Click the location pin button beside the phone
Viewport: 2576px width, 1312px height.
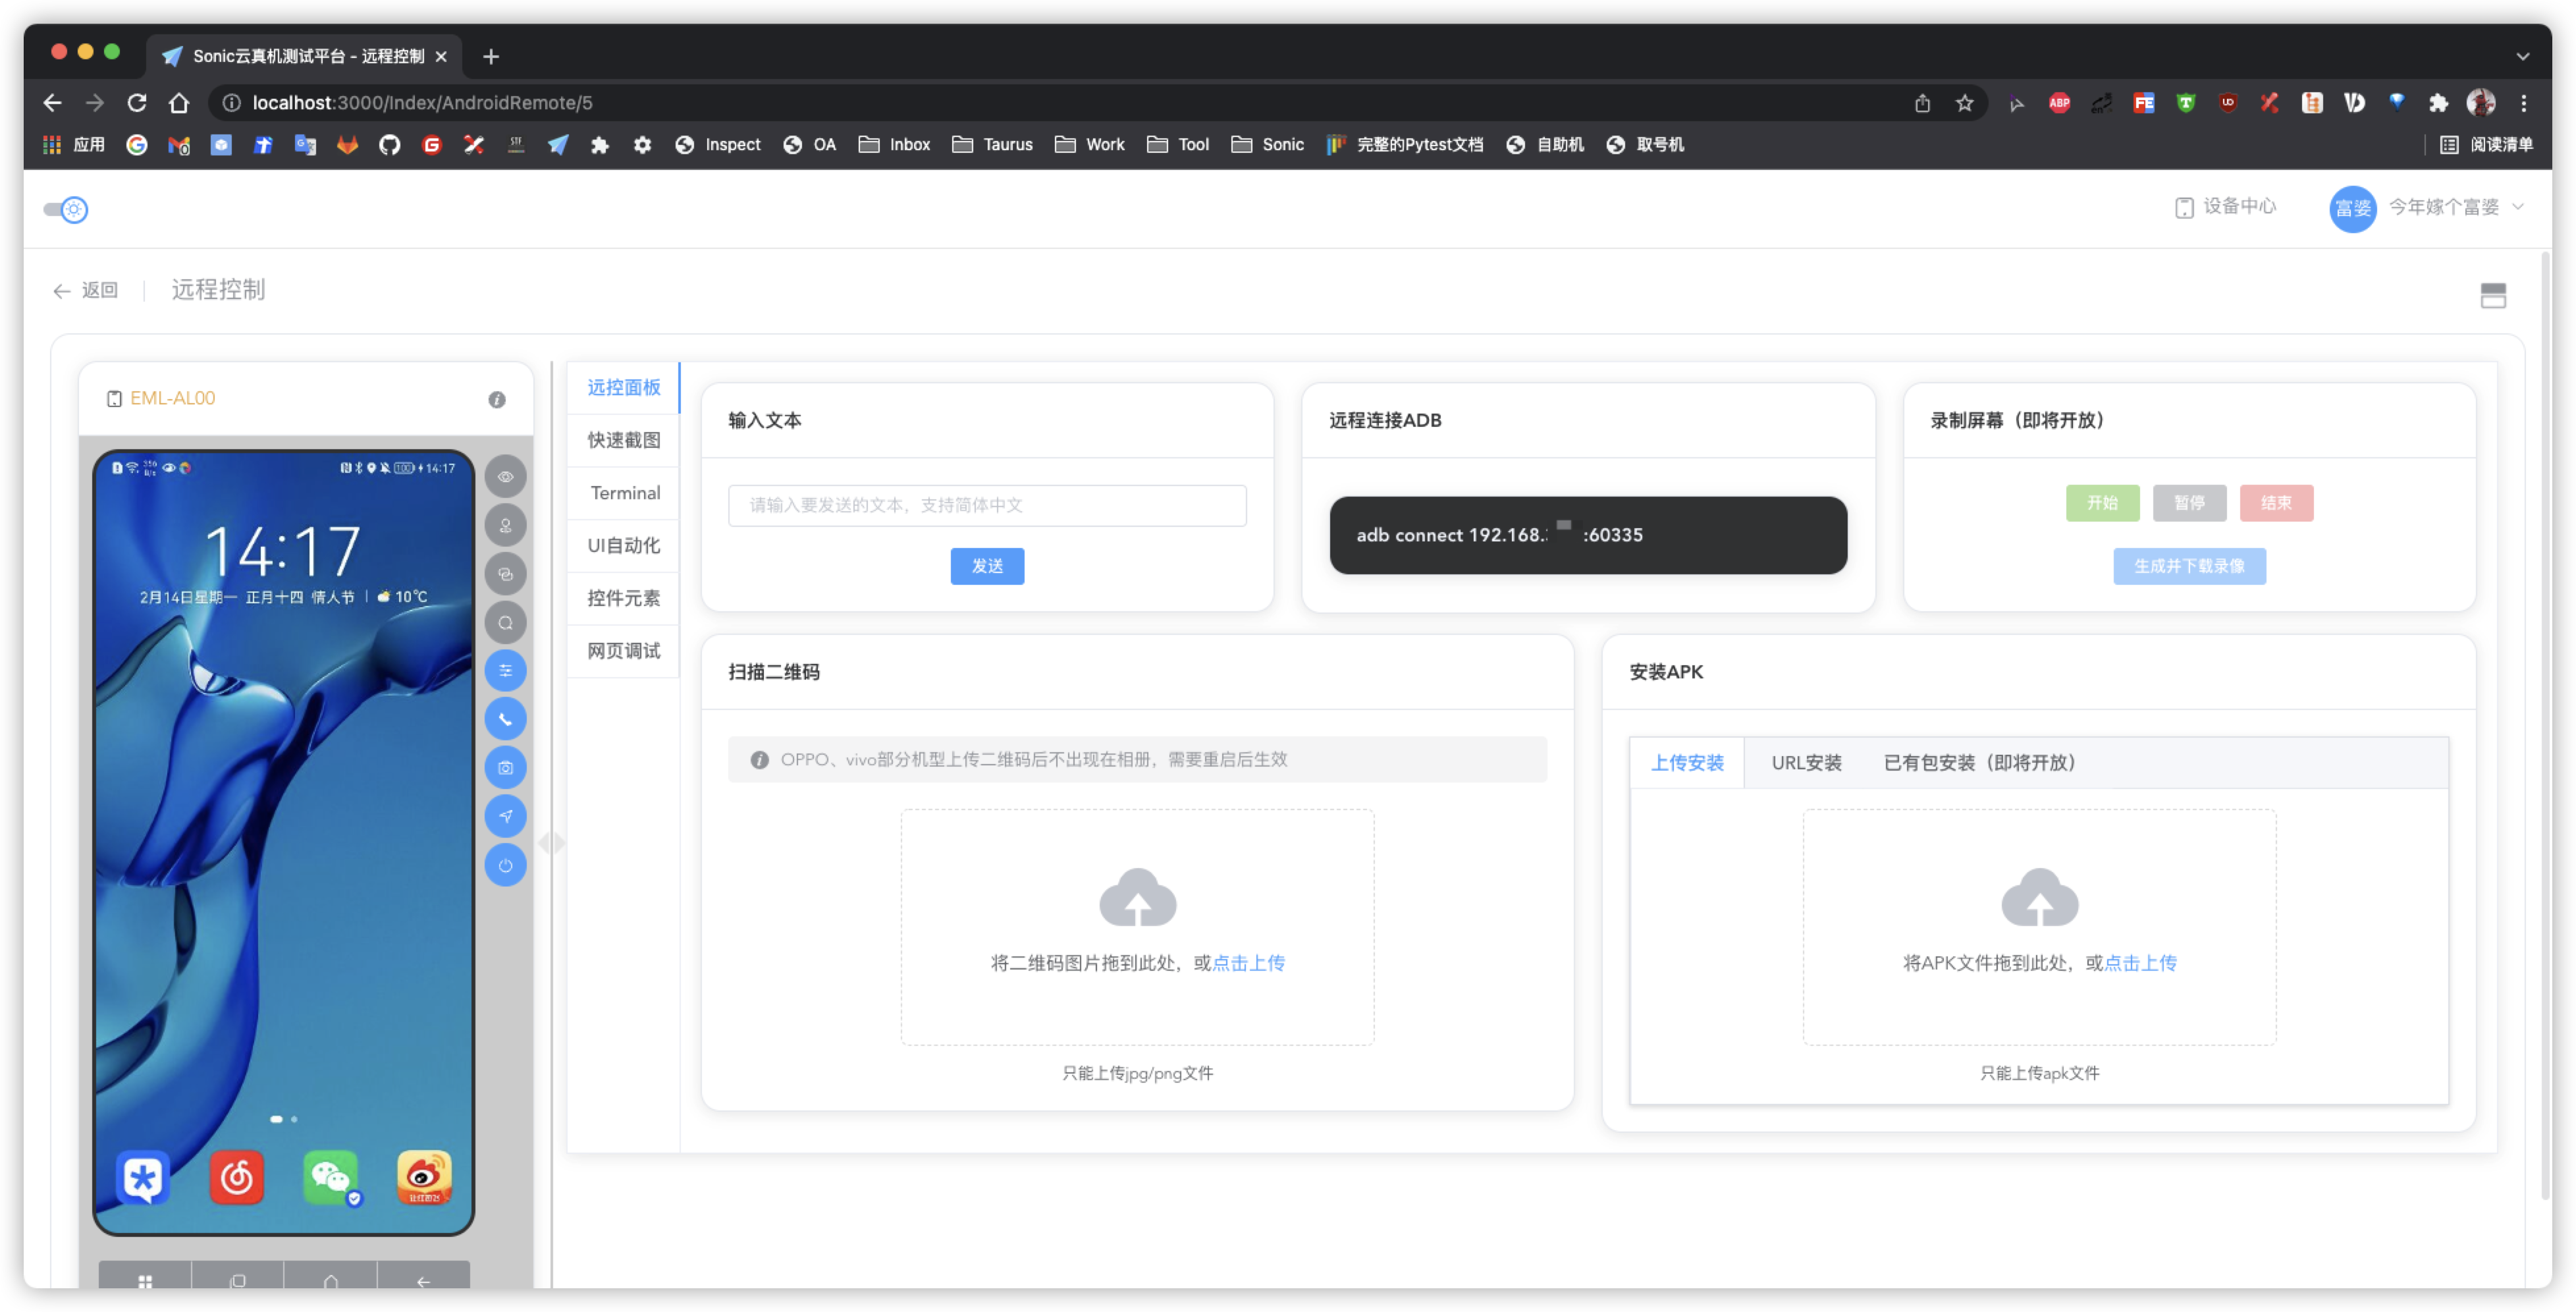point(505,525)
